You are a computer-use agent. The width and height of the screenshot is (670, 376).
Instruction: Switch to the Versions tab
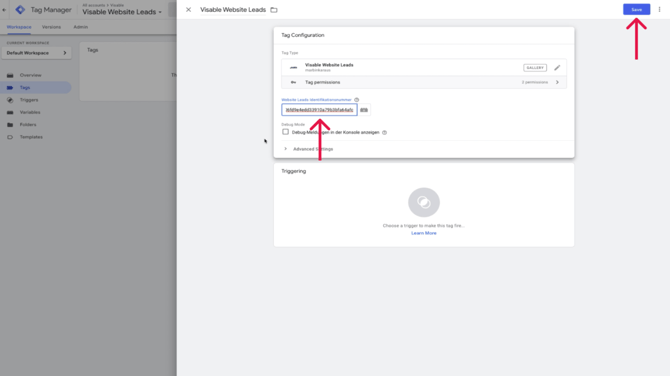click(x=51, y=27)
